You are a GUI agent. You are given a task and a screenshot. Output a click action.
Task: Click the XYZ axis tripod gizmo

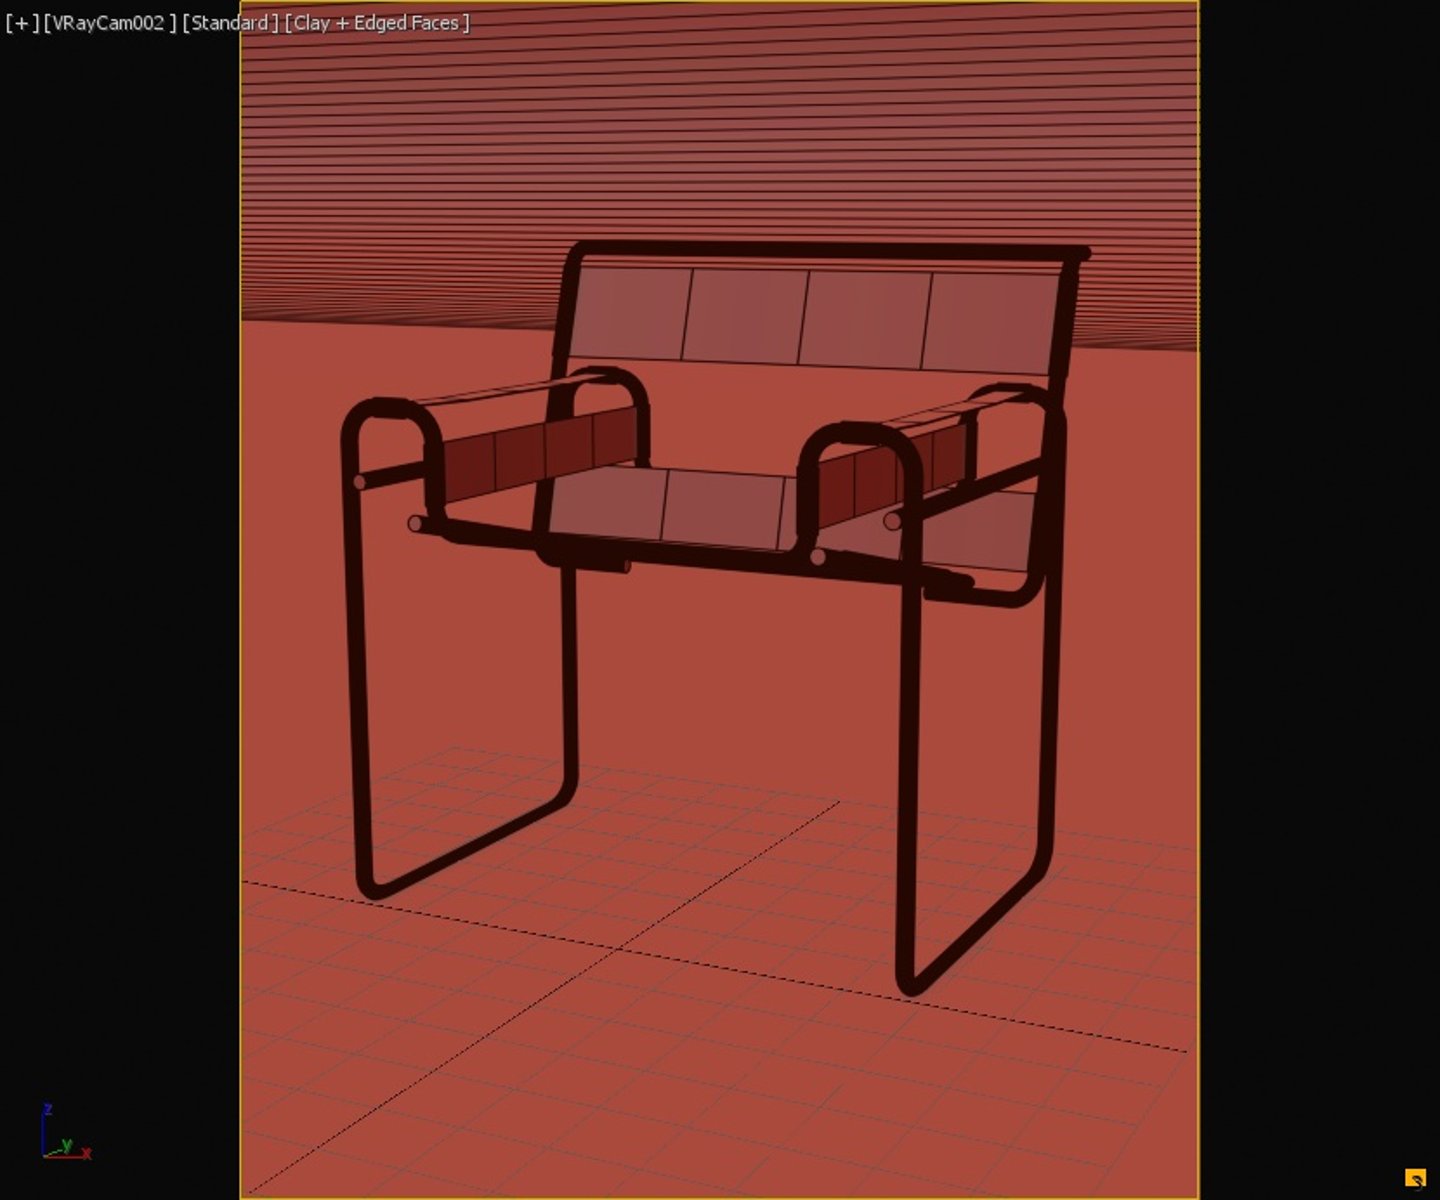click(x=66, y=1133)
